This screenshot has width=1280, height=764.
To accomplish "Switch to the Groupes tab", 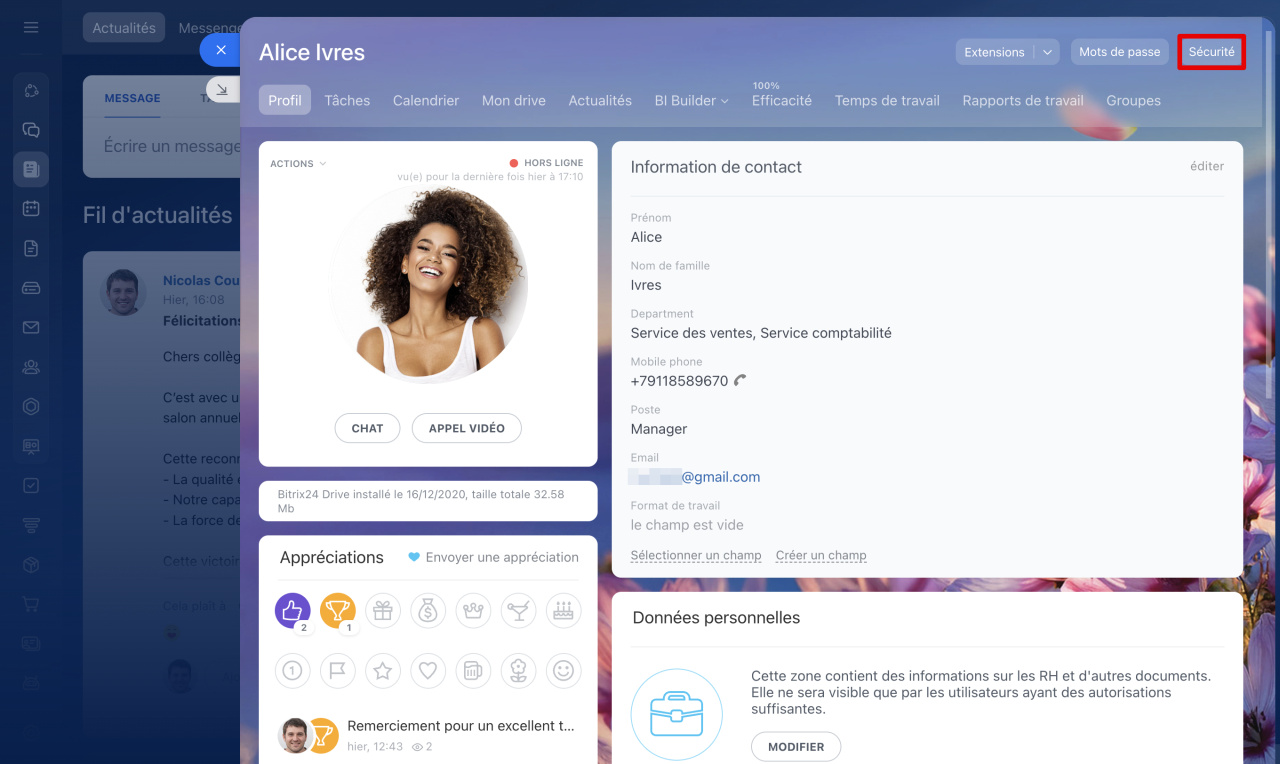I will point(1133,100).
